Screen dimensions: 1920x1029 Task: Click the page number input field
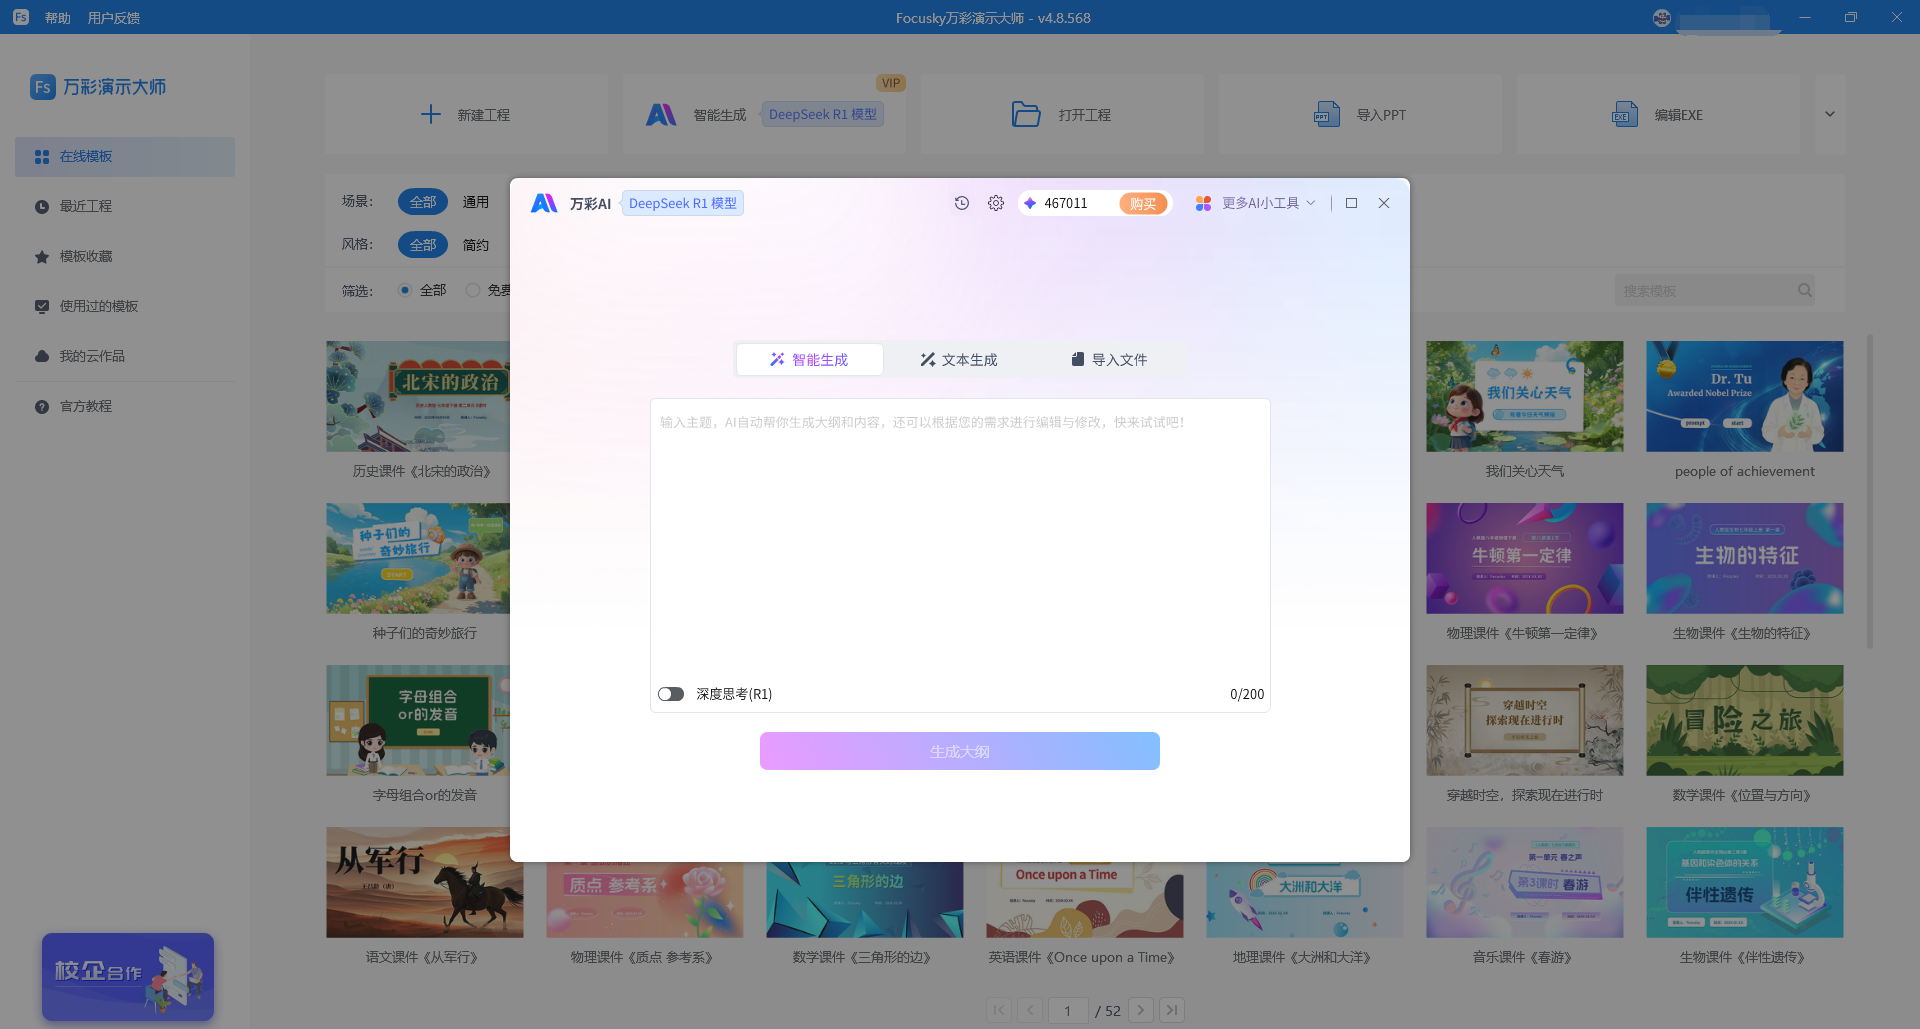click(x=1068, y=1010)
